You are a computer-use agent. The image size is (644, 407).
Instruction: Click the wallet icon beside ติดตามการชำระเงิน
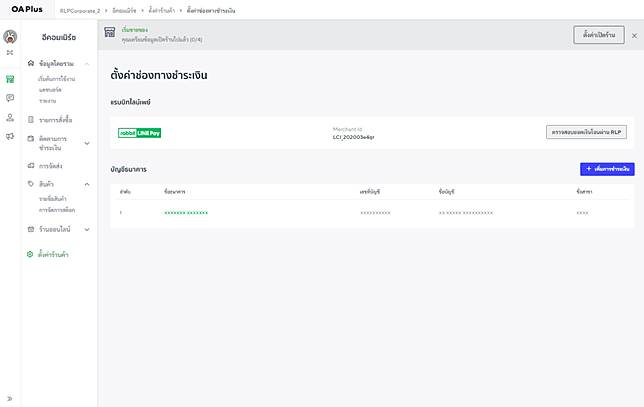(x=31, y=138)
